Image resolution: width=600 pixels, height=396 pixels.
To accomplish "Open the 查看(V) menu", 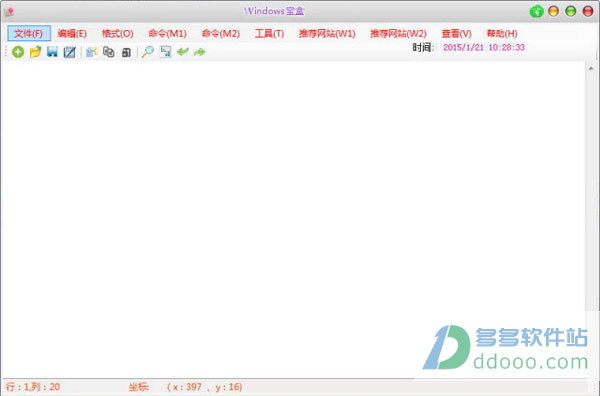I will (457, 34).
